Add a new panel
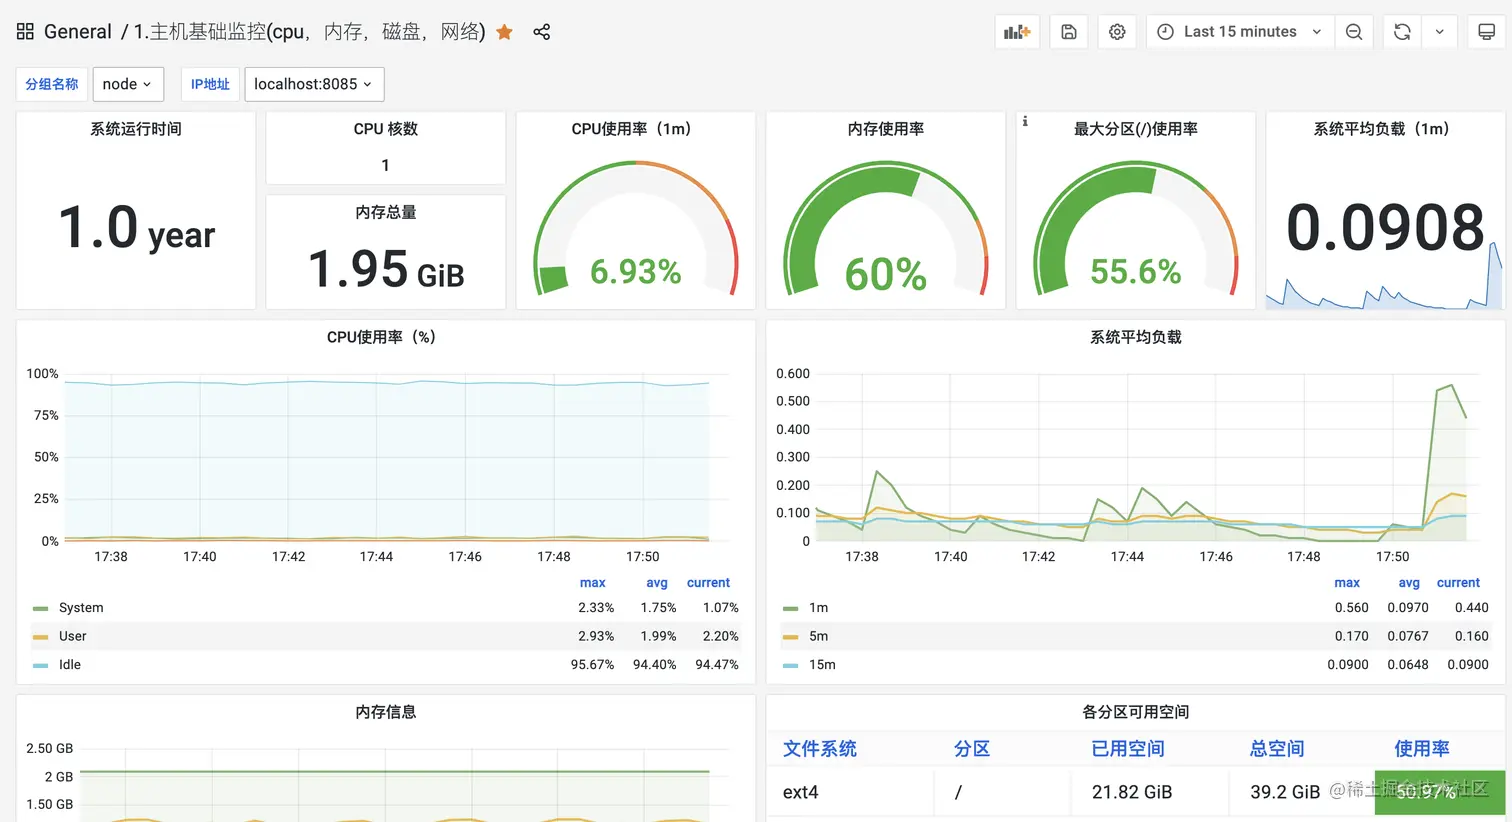This screenshot has width=1512, height=822. 1018,32
